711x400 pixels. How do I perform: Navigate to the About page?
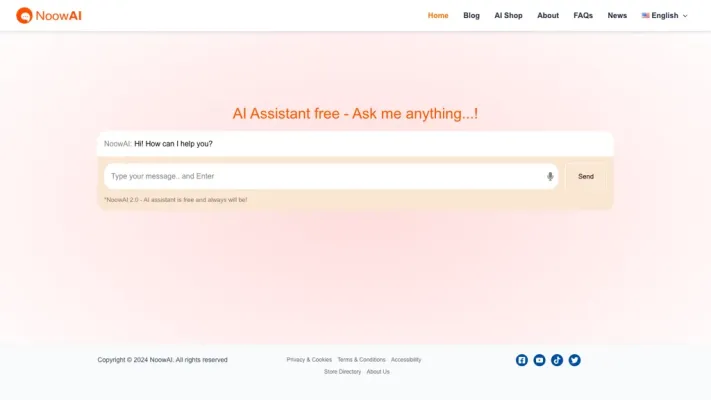[x=548, y=16]
